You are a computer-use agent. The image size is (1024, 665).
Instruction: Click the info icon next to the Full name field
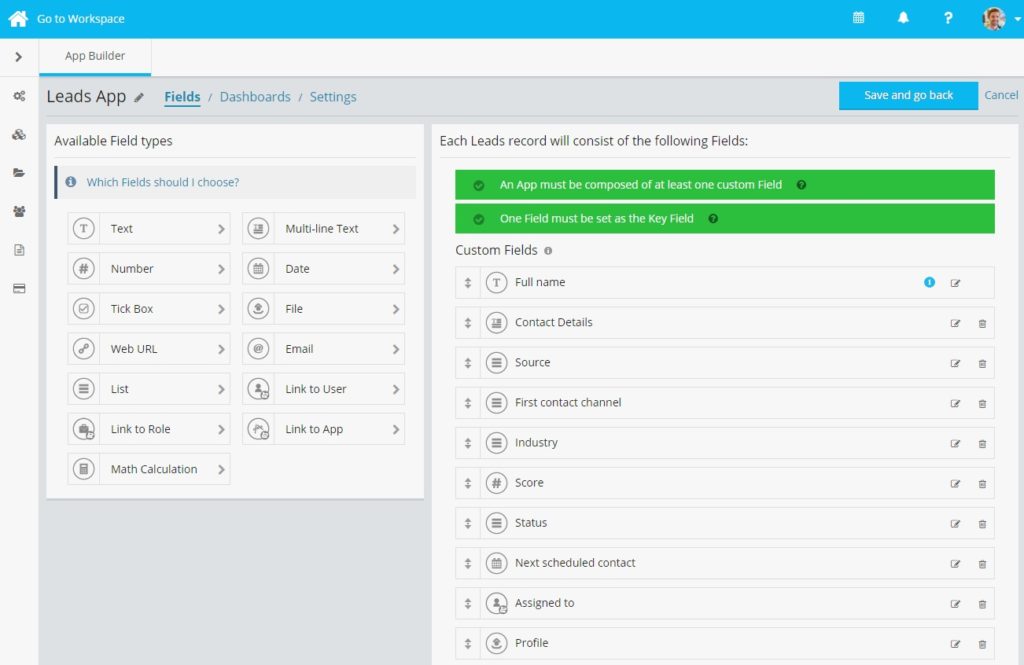[x=929, y=282]
